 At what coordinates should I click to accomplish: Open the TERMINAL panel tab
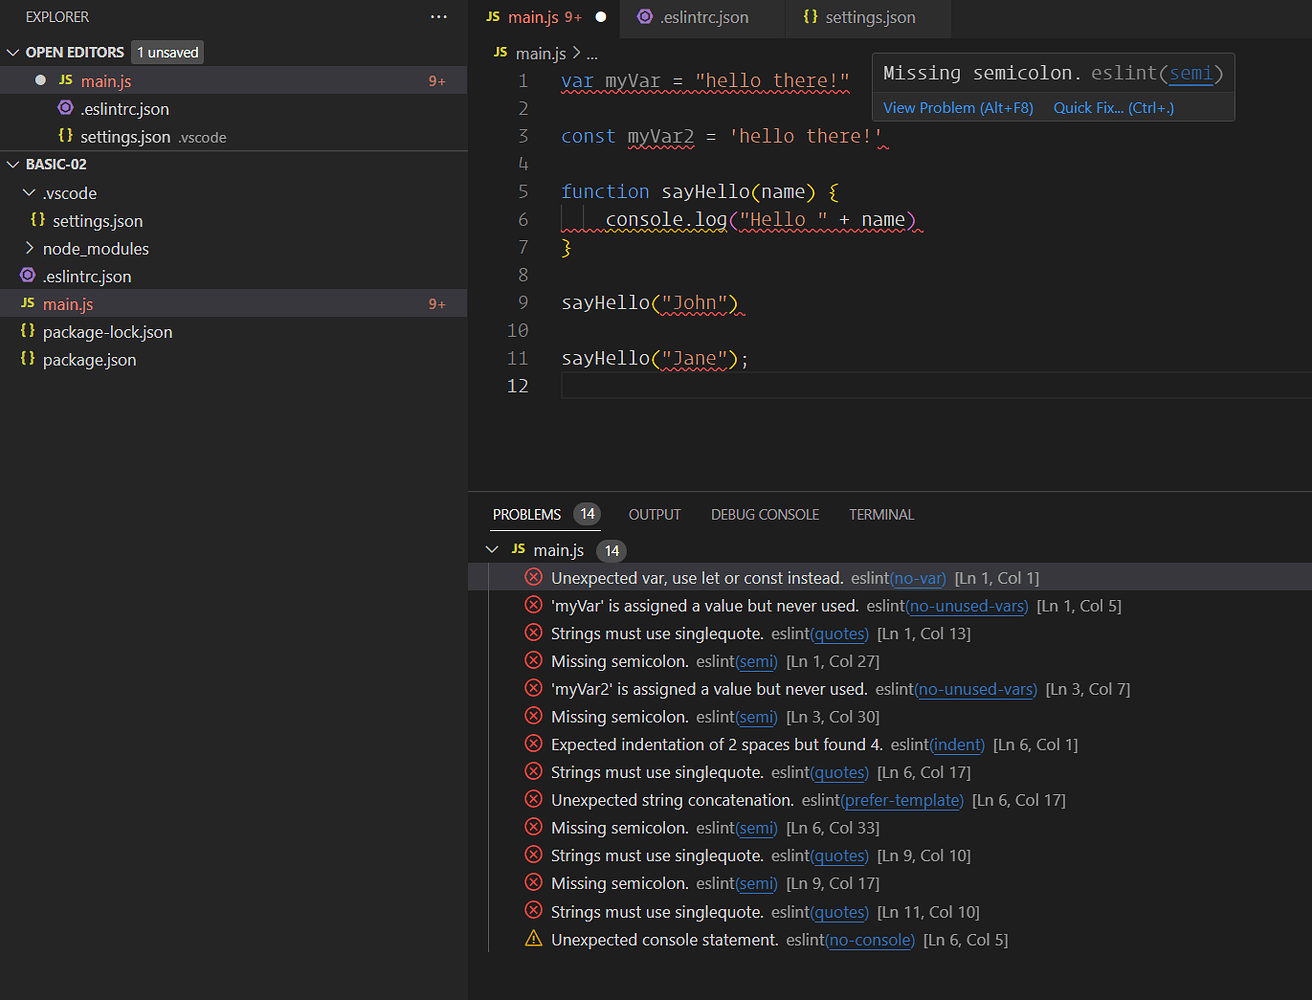pyautogui.click(x=880, y=514)
